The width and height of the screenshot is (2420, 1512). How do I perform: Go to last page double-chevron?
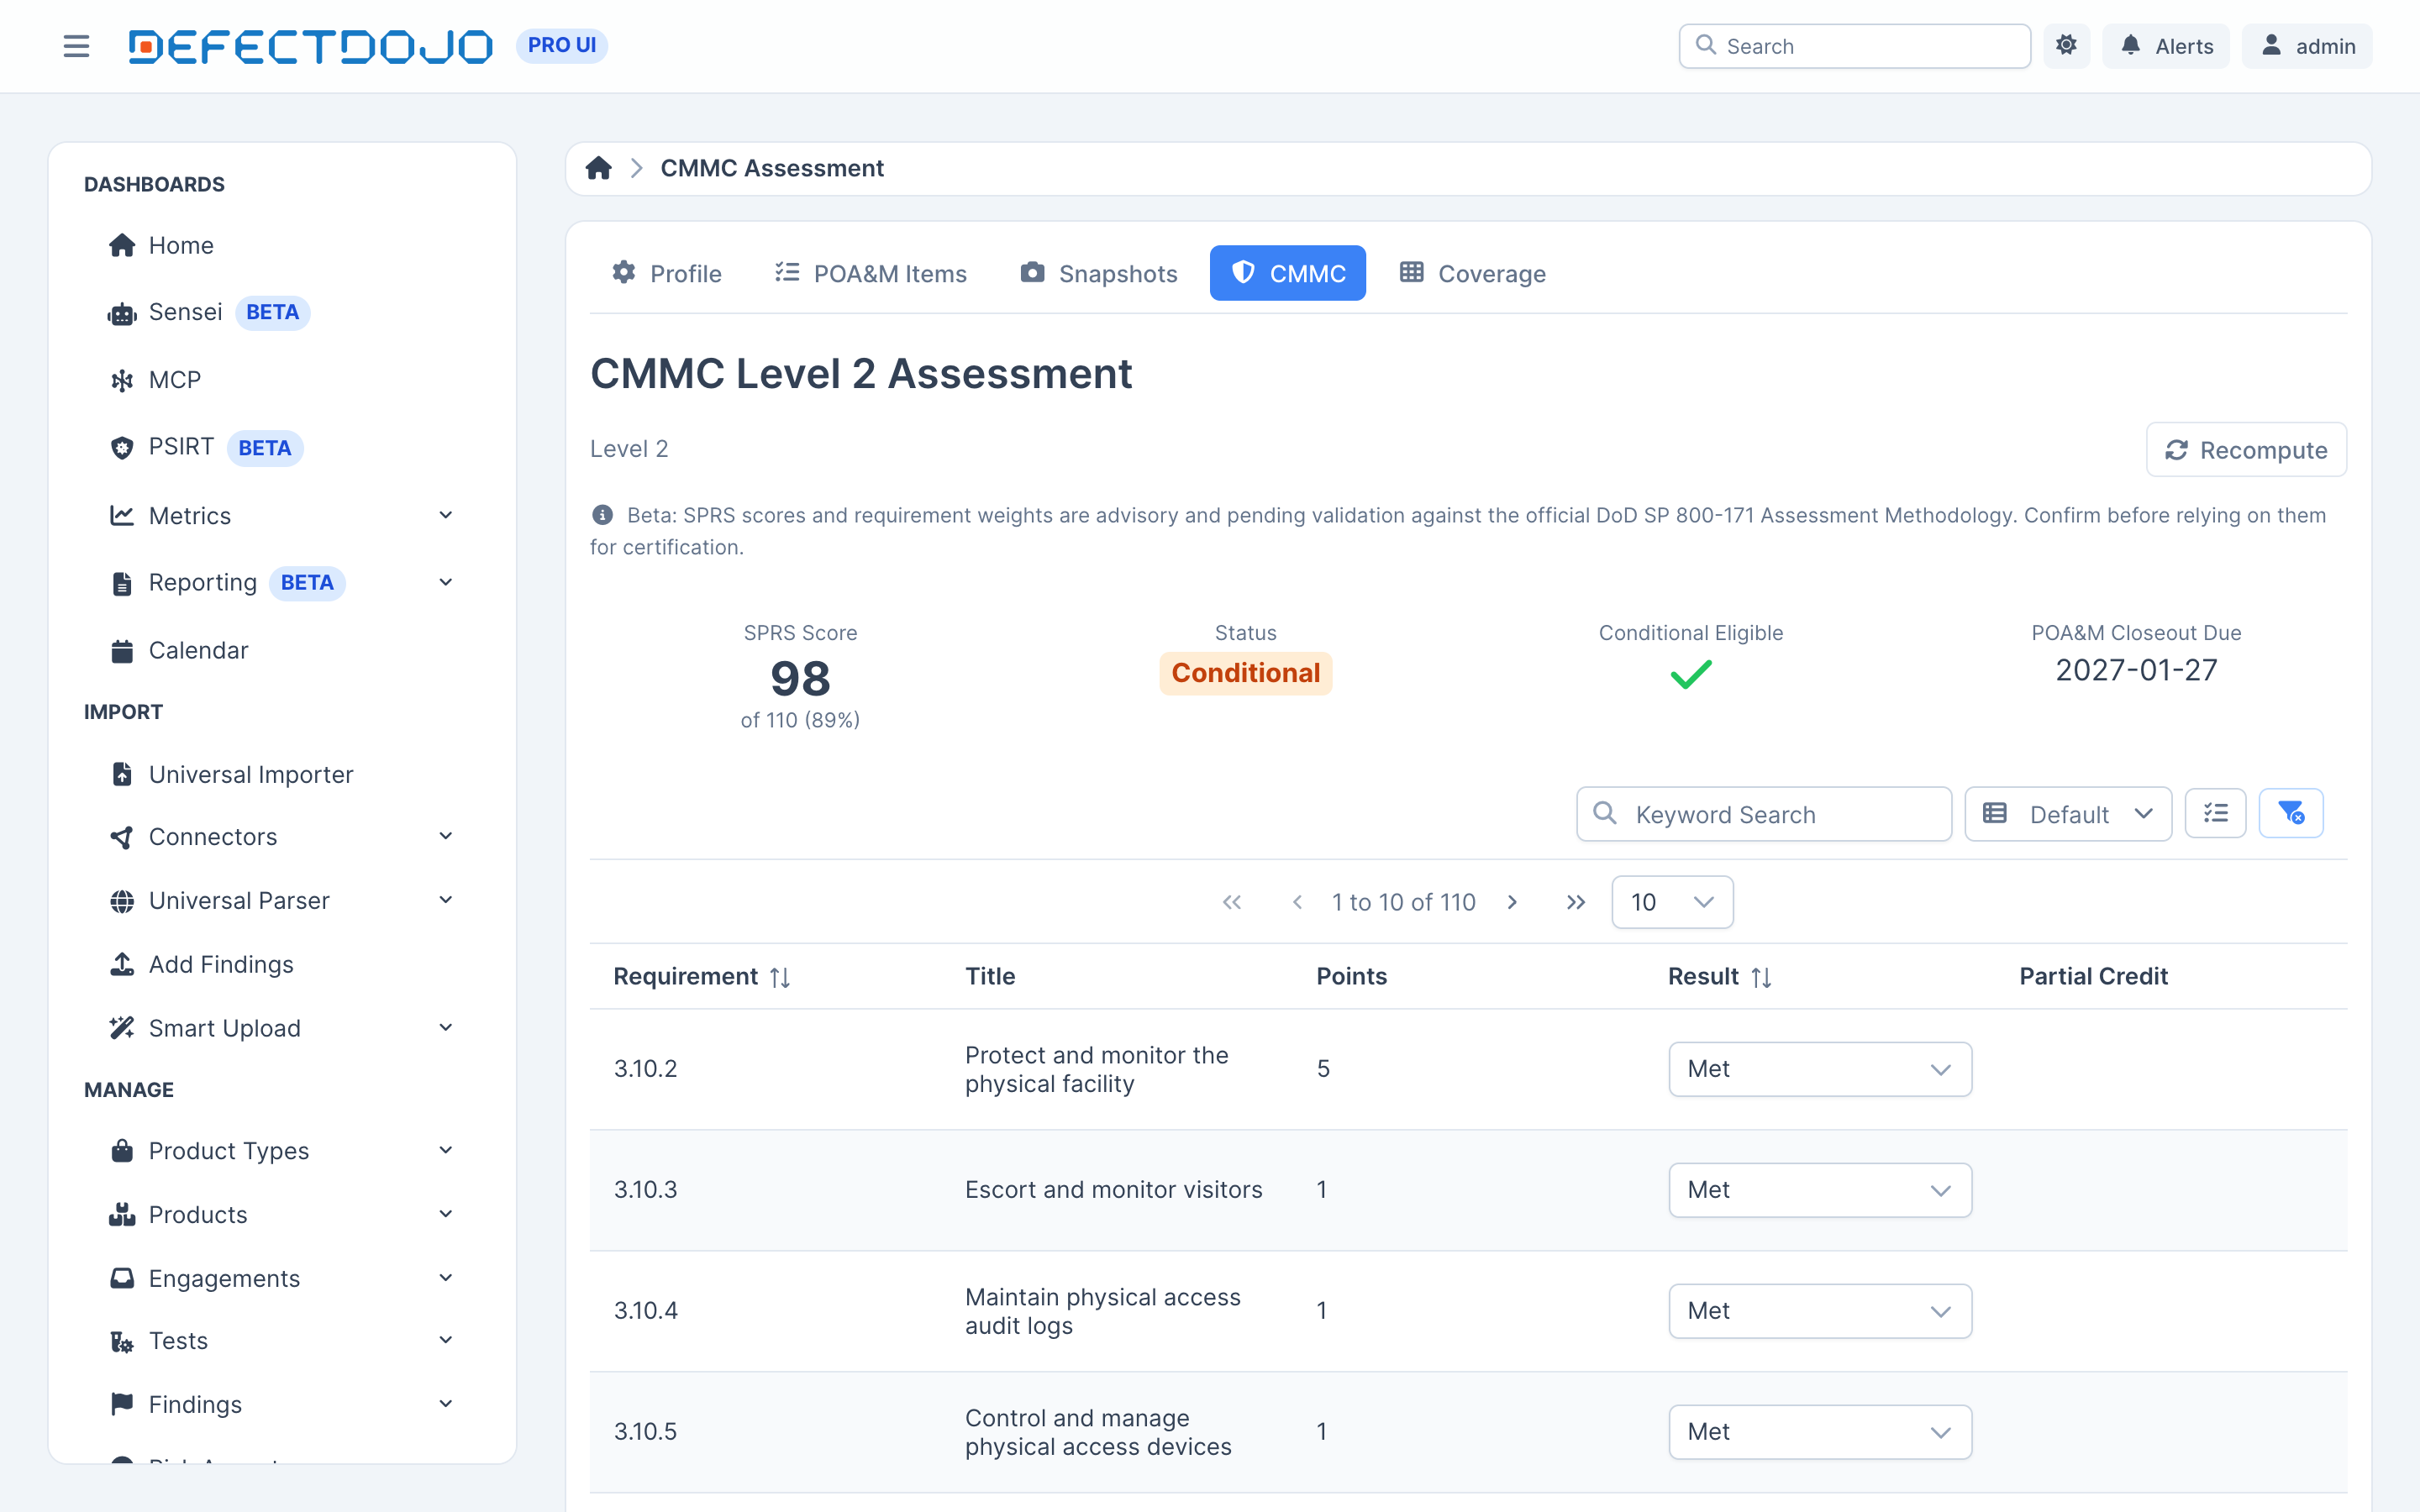[1576, 902]
